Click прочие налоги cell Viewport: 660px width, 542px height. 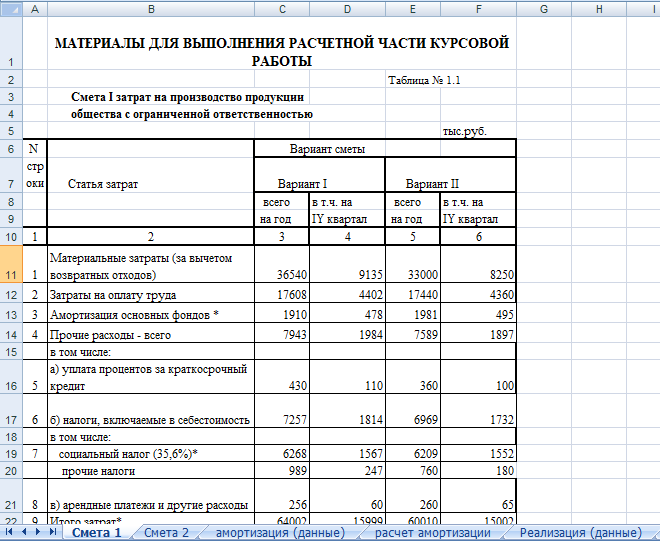click(151, 470)
